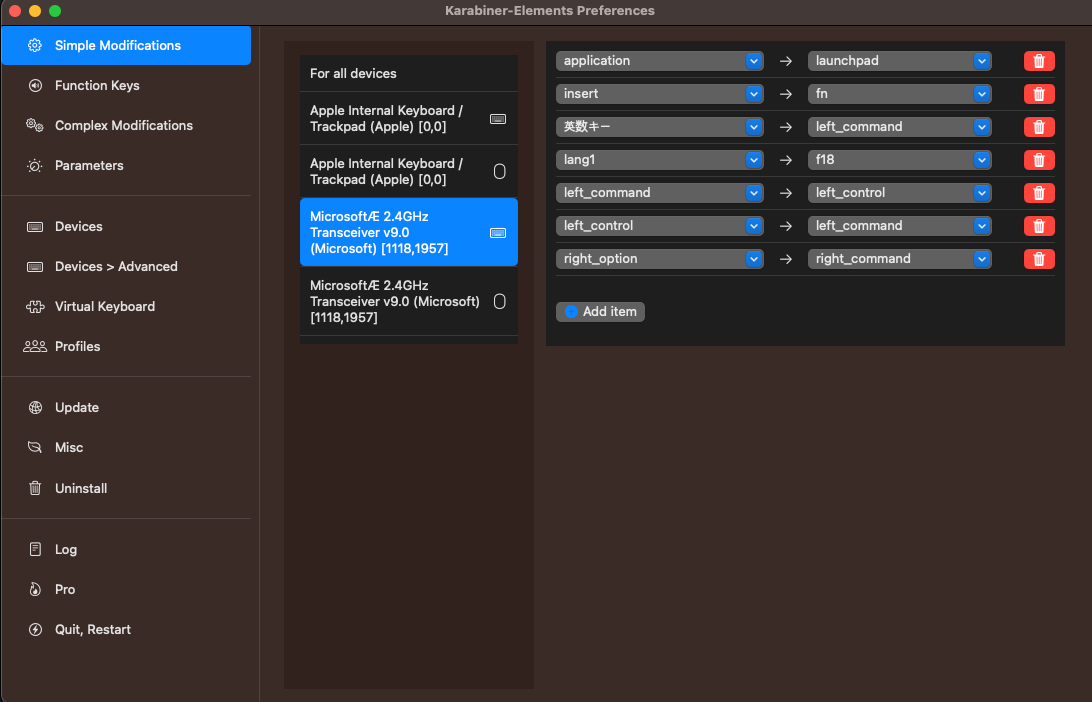Change the f18 destination key dropdown
The height and width of the screenshot is (702, 1092).
899,160
